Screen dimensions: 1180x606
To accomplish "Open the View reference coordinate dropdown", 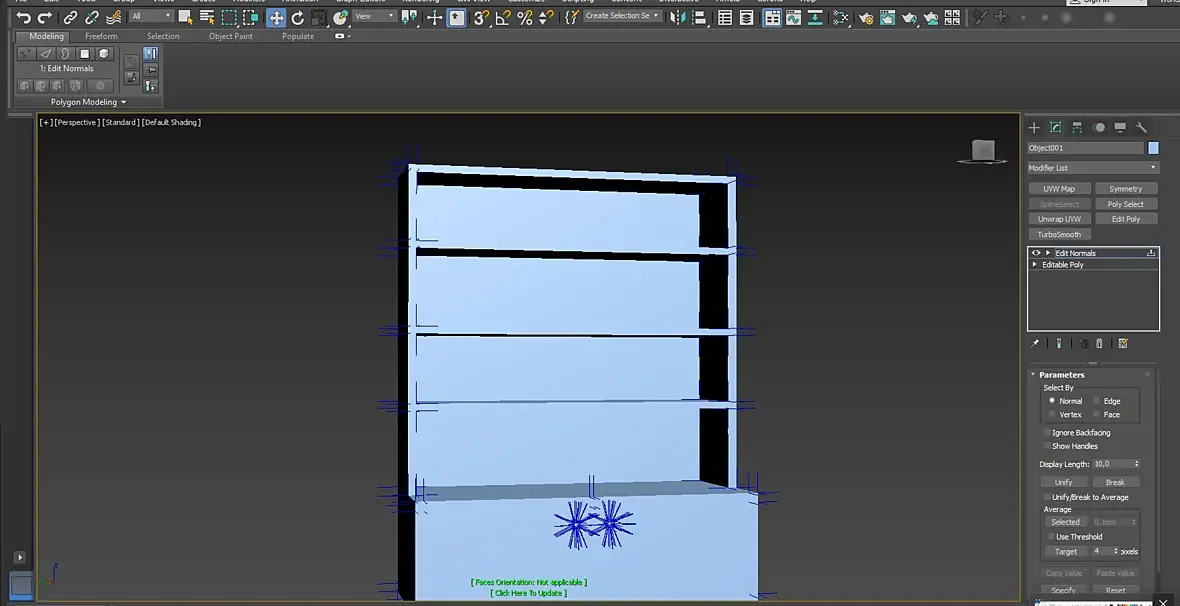I will [x=375, y=16].
